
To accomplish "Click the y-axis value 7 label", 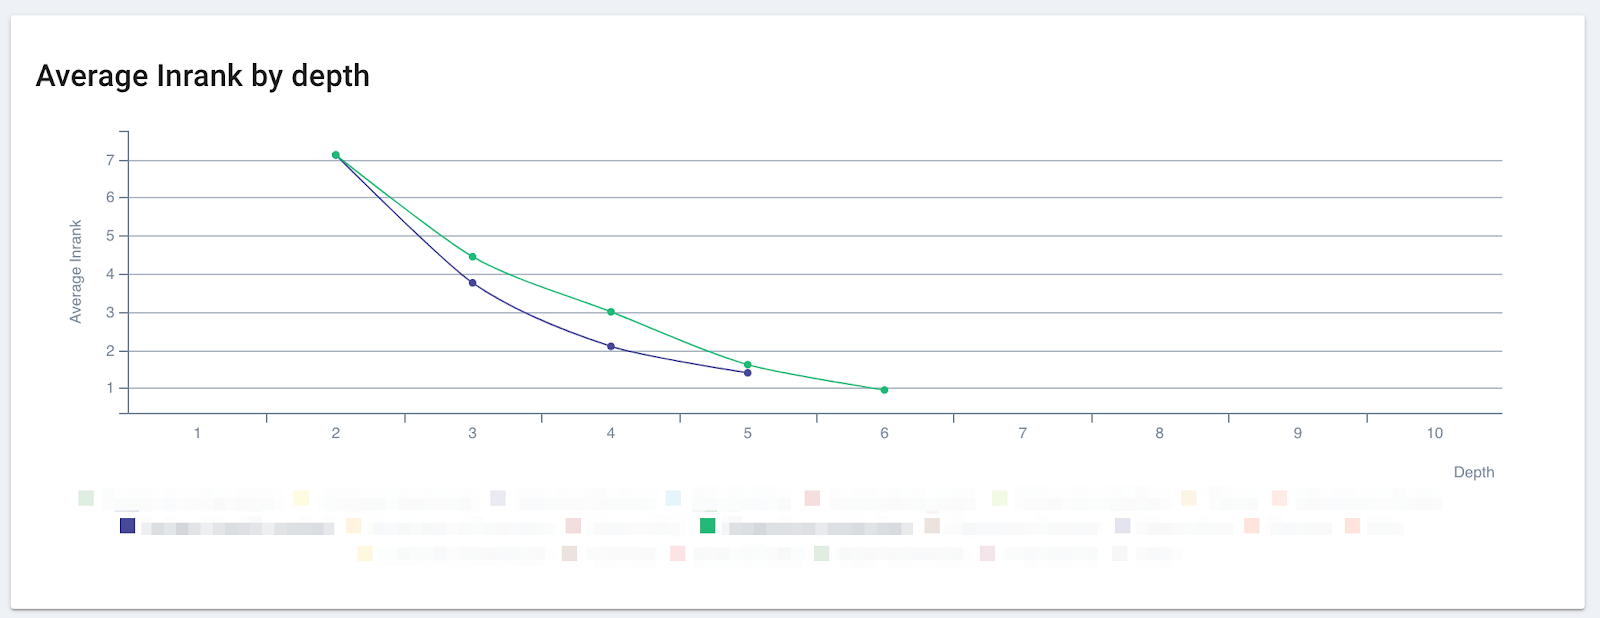I will 110,160.
